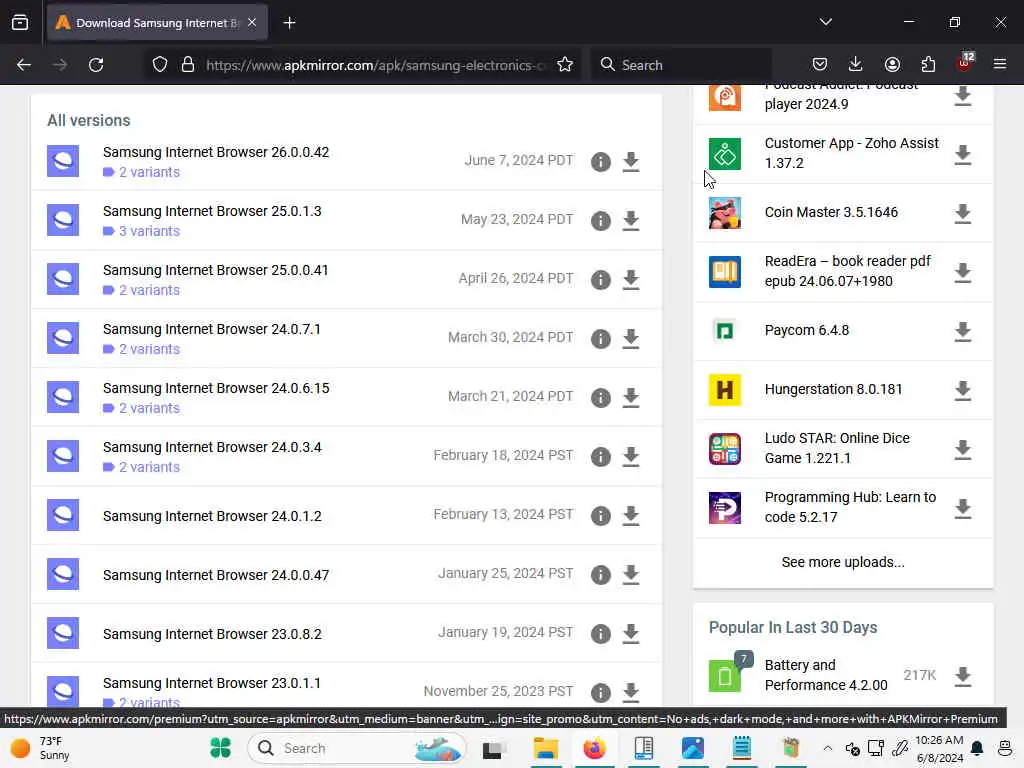
Task: Download Samsung Internet Browser 24.0.6.15 via arrow icon
Action: coord(630,397)
